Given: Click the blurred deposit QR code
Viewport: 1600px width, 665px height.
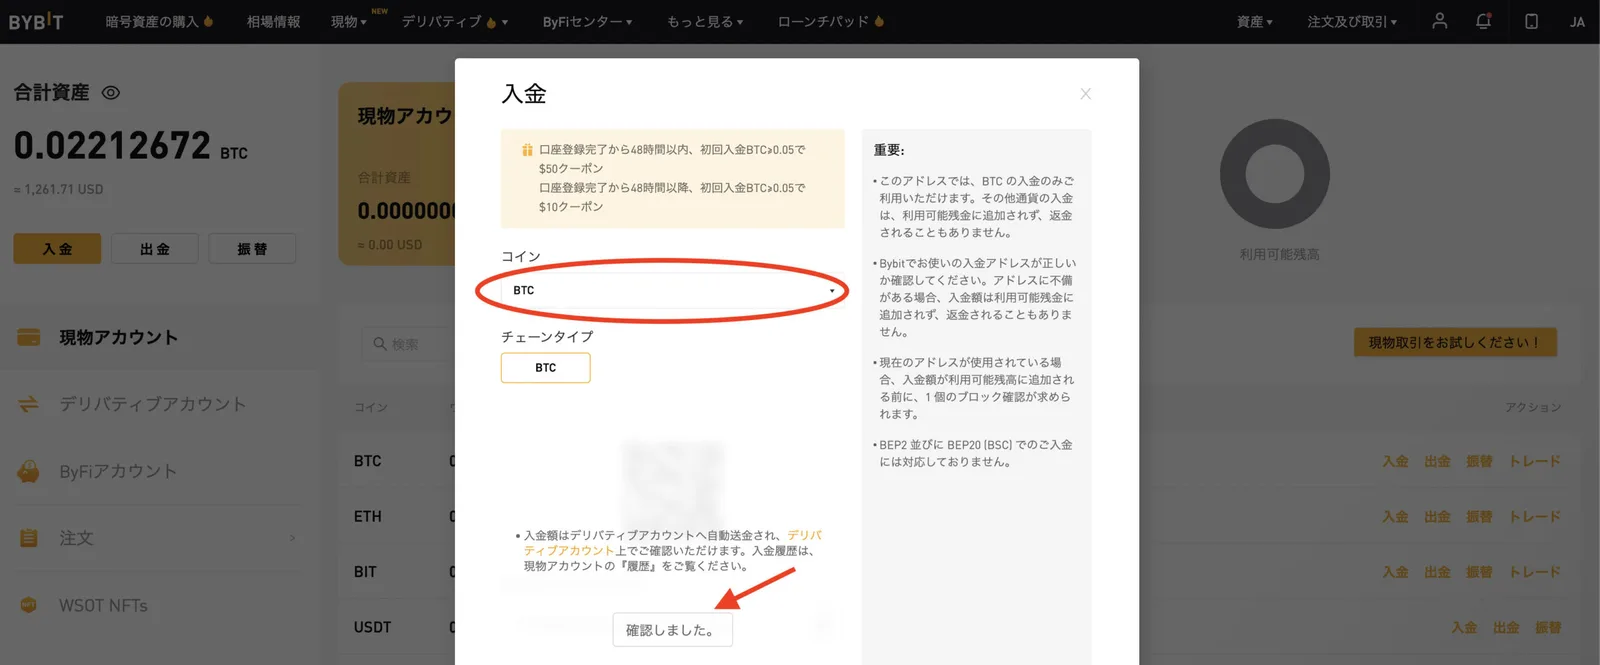Looking at the screenshot, I should 672,483.
